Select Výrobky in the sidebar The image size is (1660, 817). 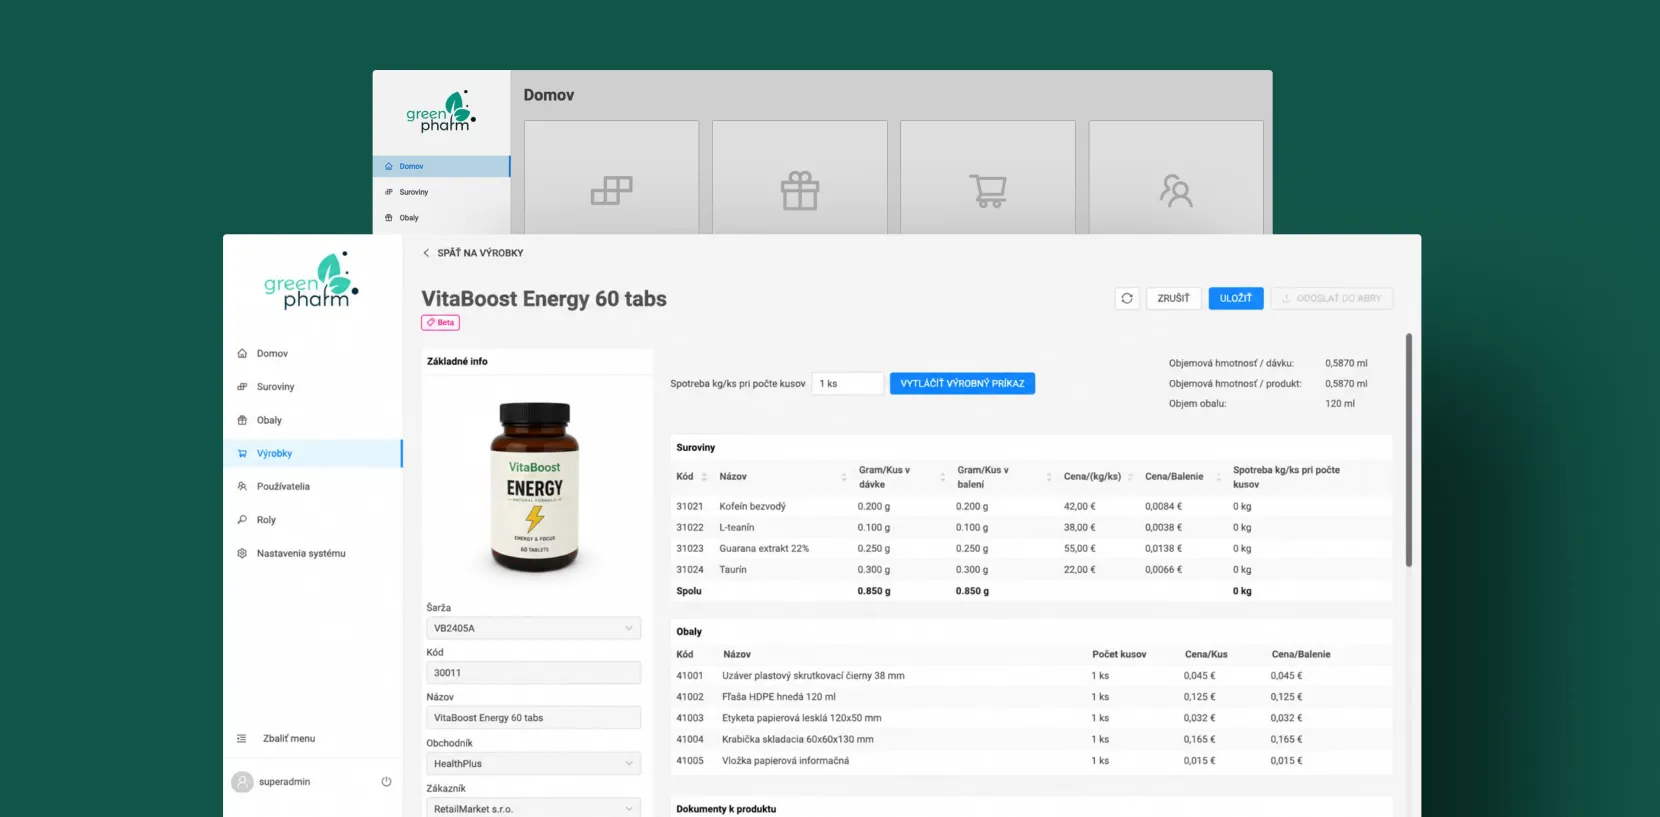(x=312, y=453)
